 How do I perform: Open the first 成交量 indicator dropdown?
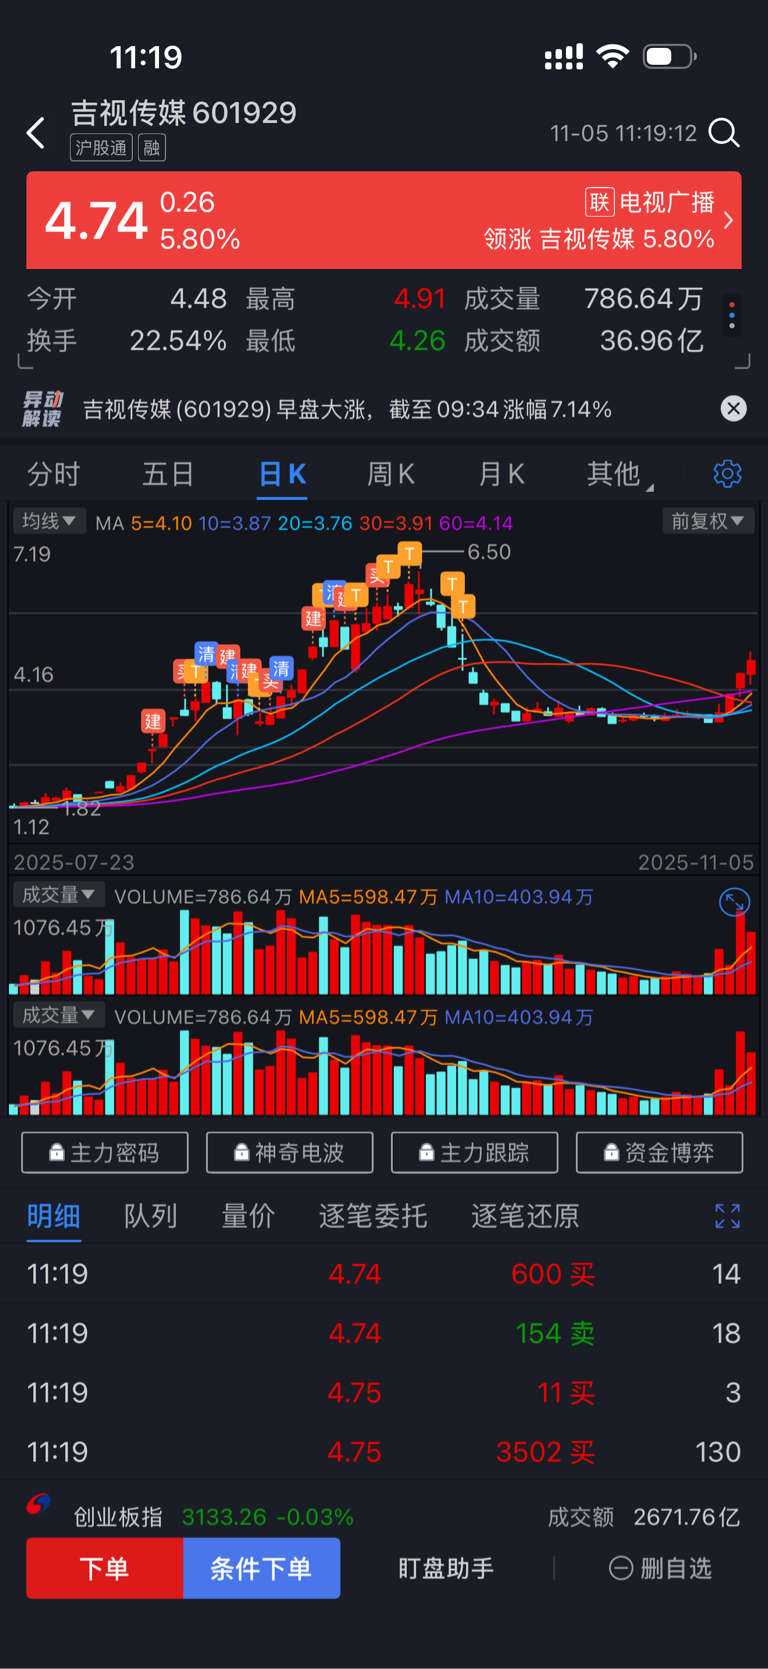(58, 895)
